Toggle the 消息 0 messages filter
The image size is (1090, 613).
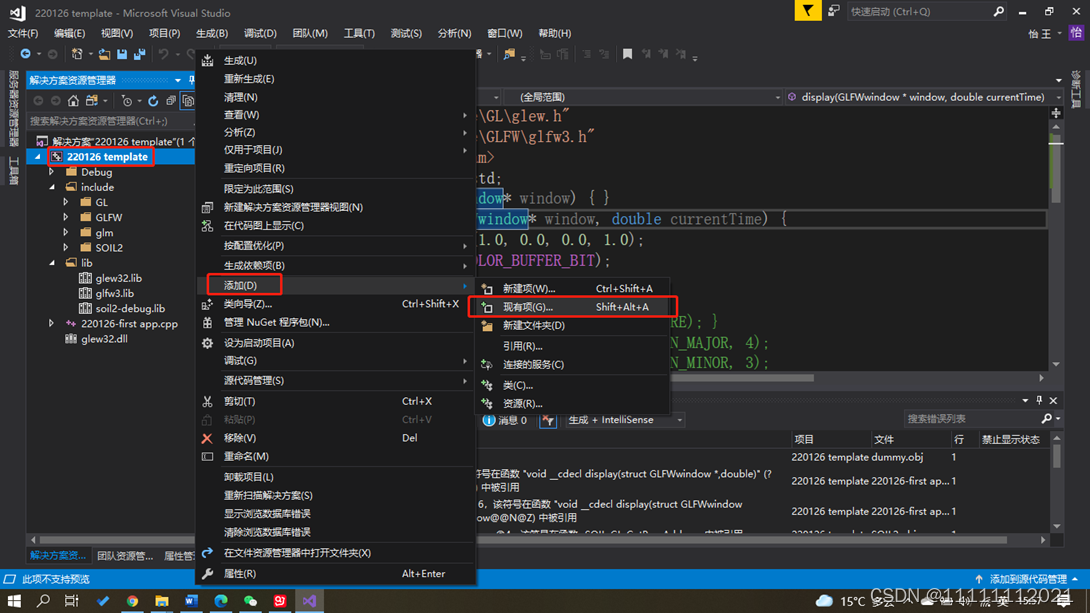click(505, 420)
